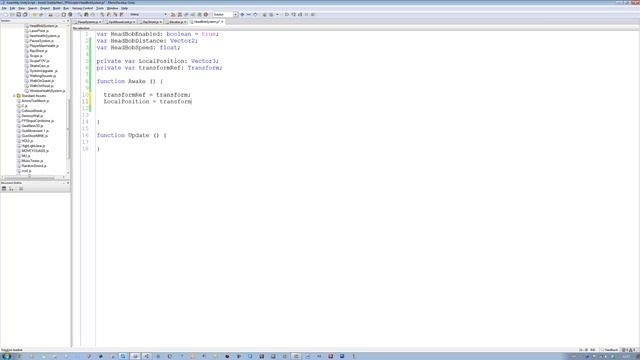
Task: Open the Project menu
Action: click(45, 8)
